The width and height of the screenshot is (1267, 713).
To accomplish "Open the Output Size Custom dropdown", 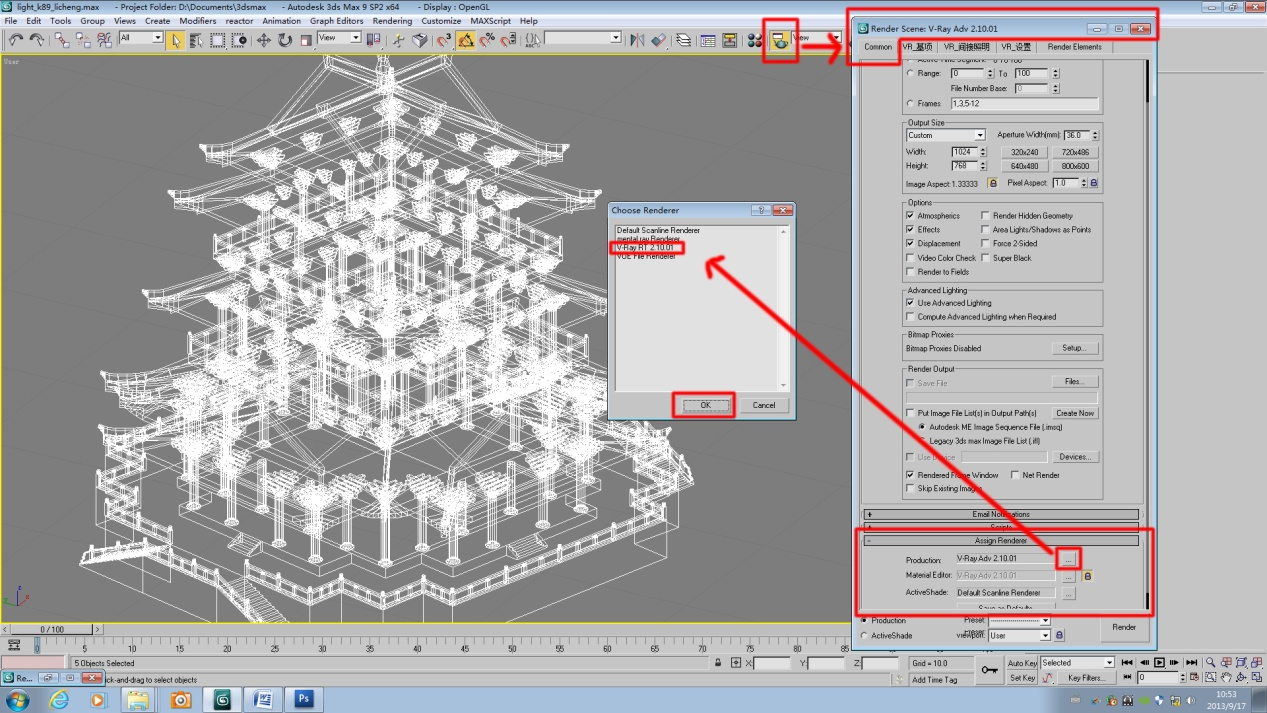I will (946, 135).
